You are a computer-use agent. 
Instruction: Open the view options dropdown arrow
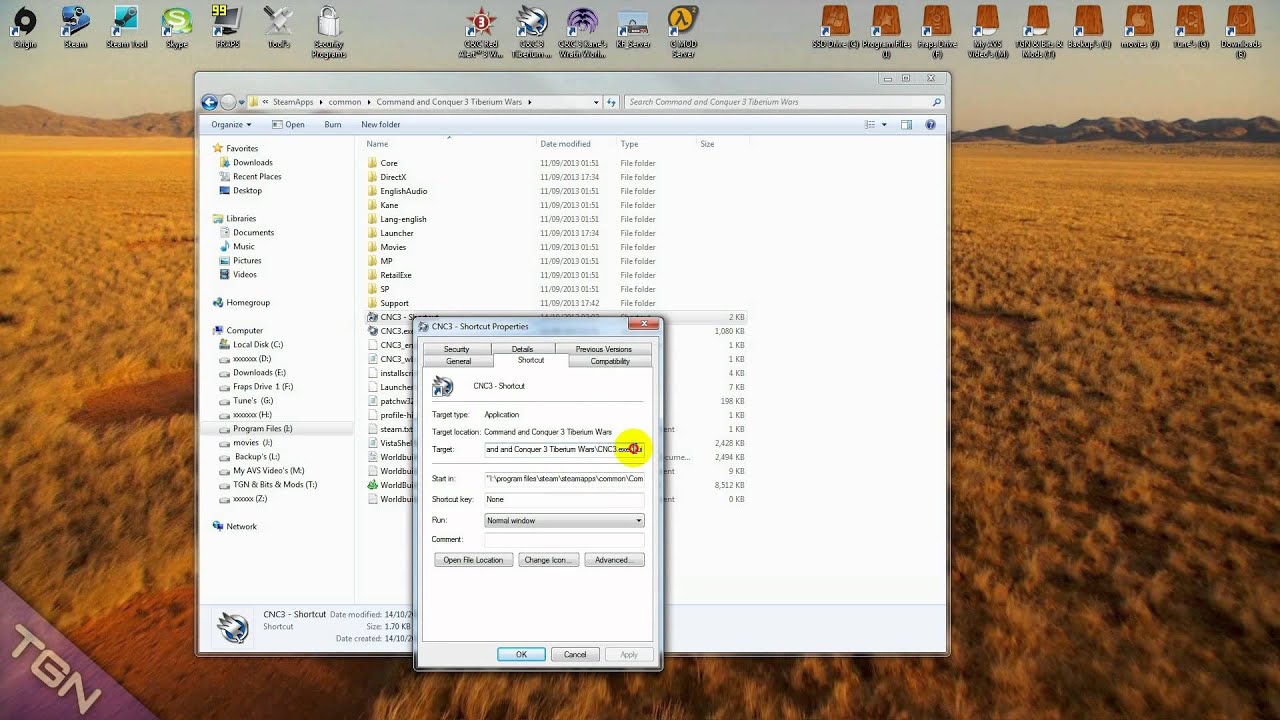(884, 125)
